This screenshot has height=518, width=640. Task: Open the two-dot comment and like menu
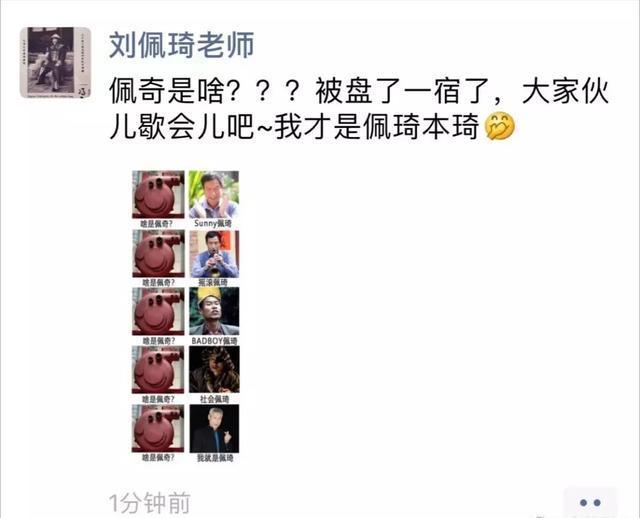point(590,502)
